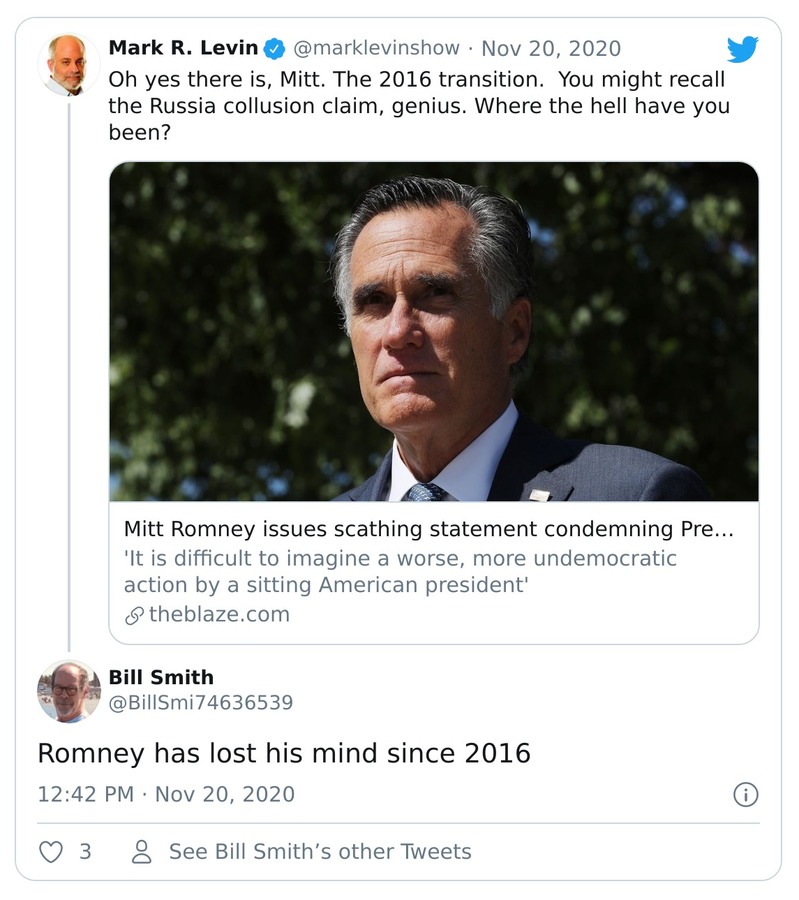The width and height of the screenshot is (799, 900).
Task: Open Mark R. Levin's profile avatar
Action: [x=69, y=65]
